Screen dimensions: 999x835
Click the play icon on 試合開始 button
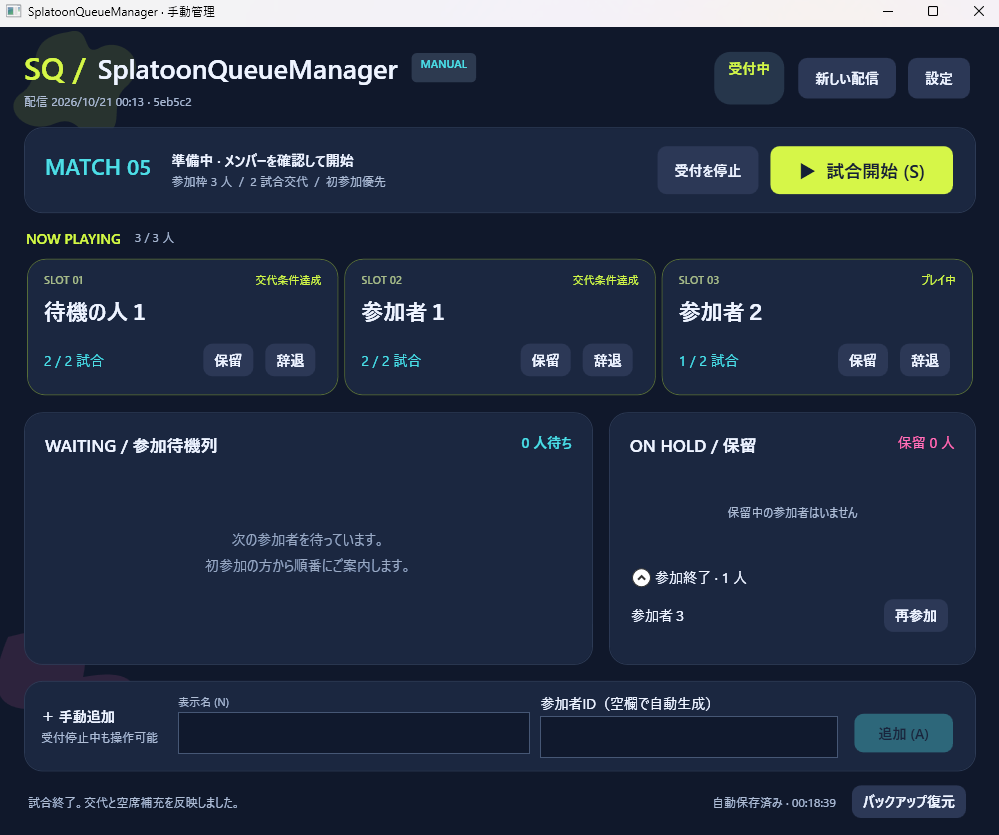[x=807, y=171]
